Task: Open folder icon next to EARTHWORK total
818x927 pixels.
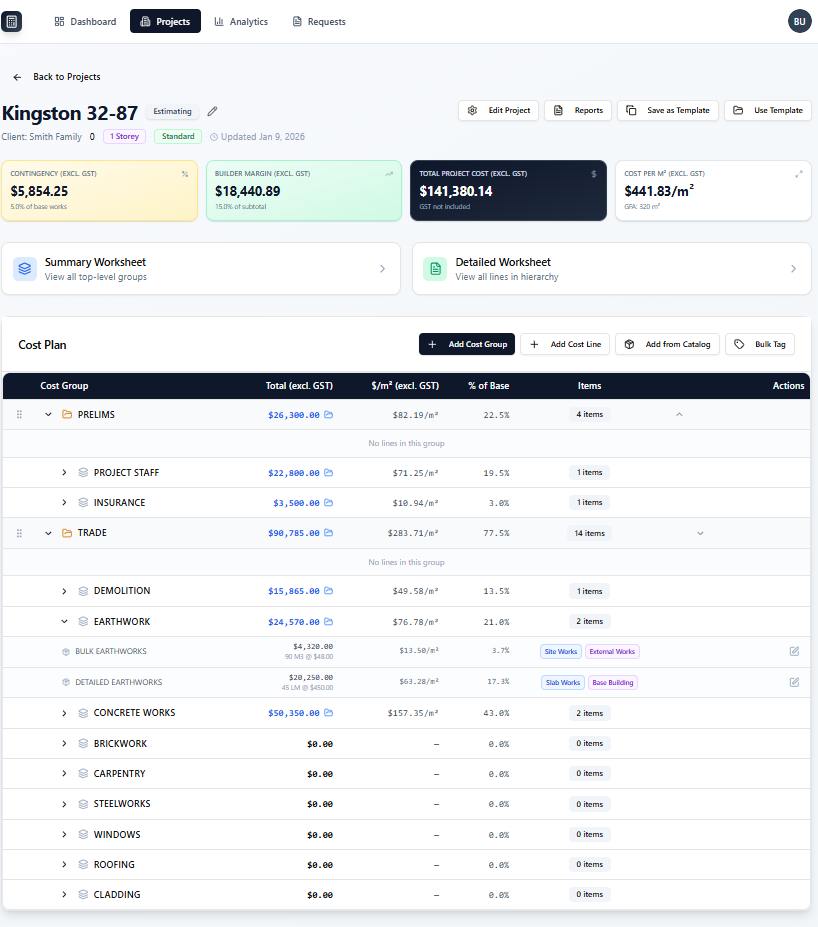Action: tap(329, 622)
